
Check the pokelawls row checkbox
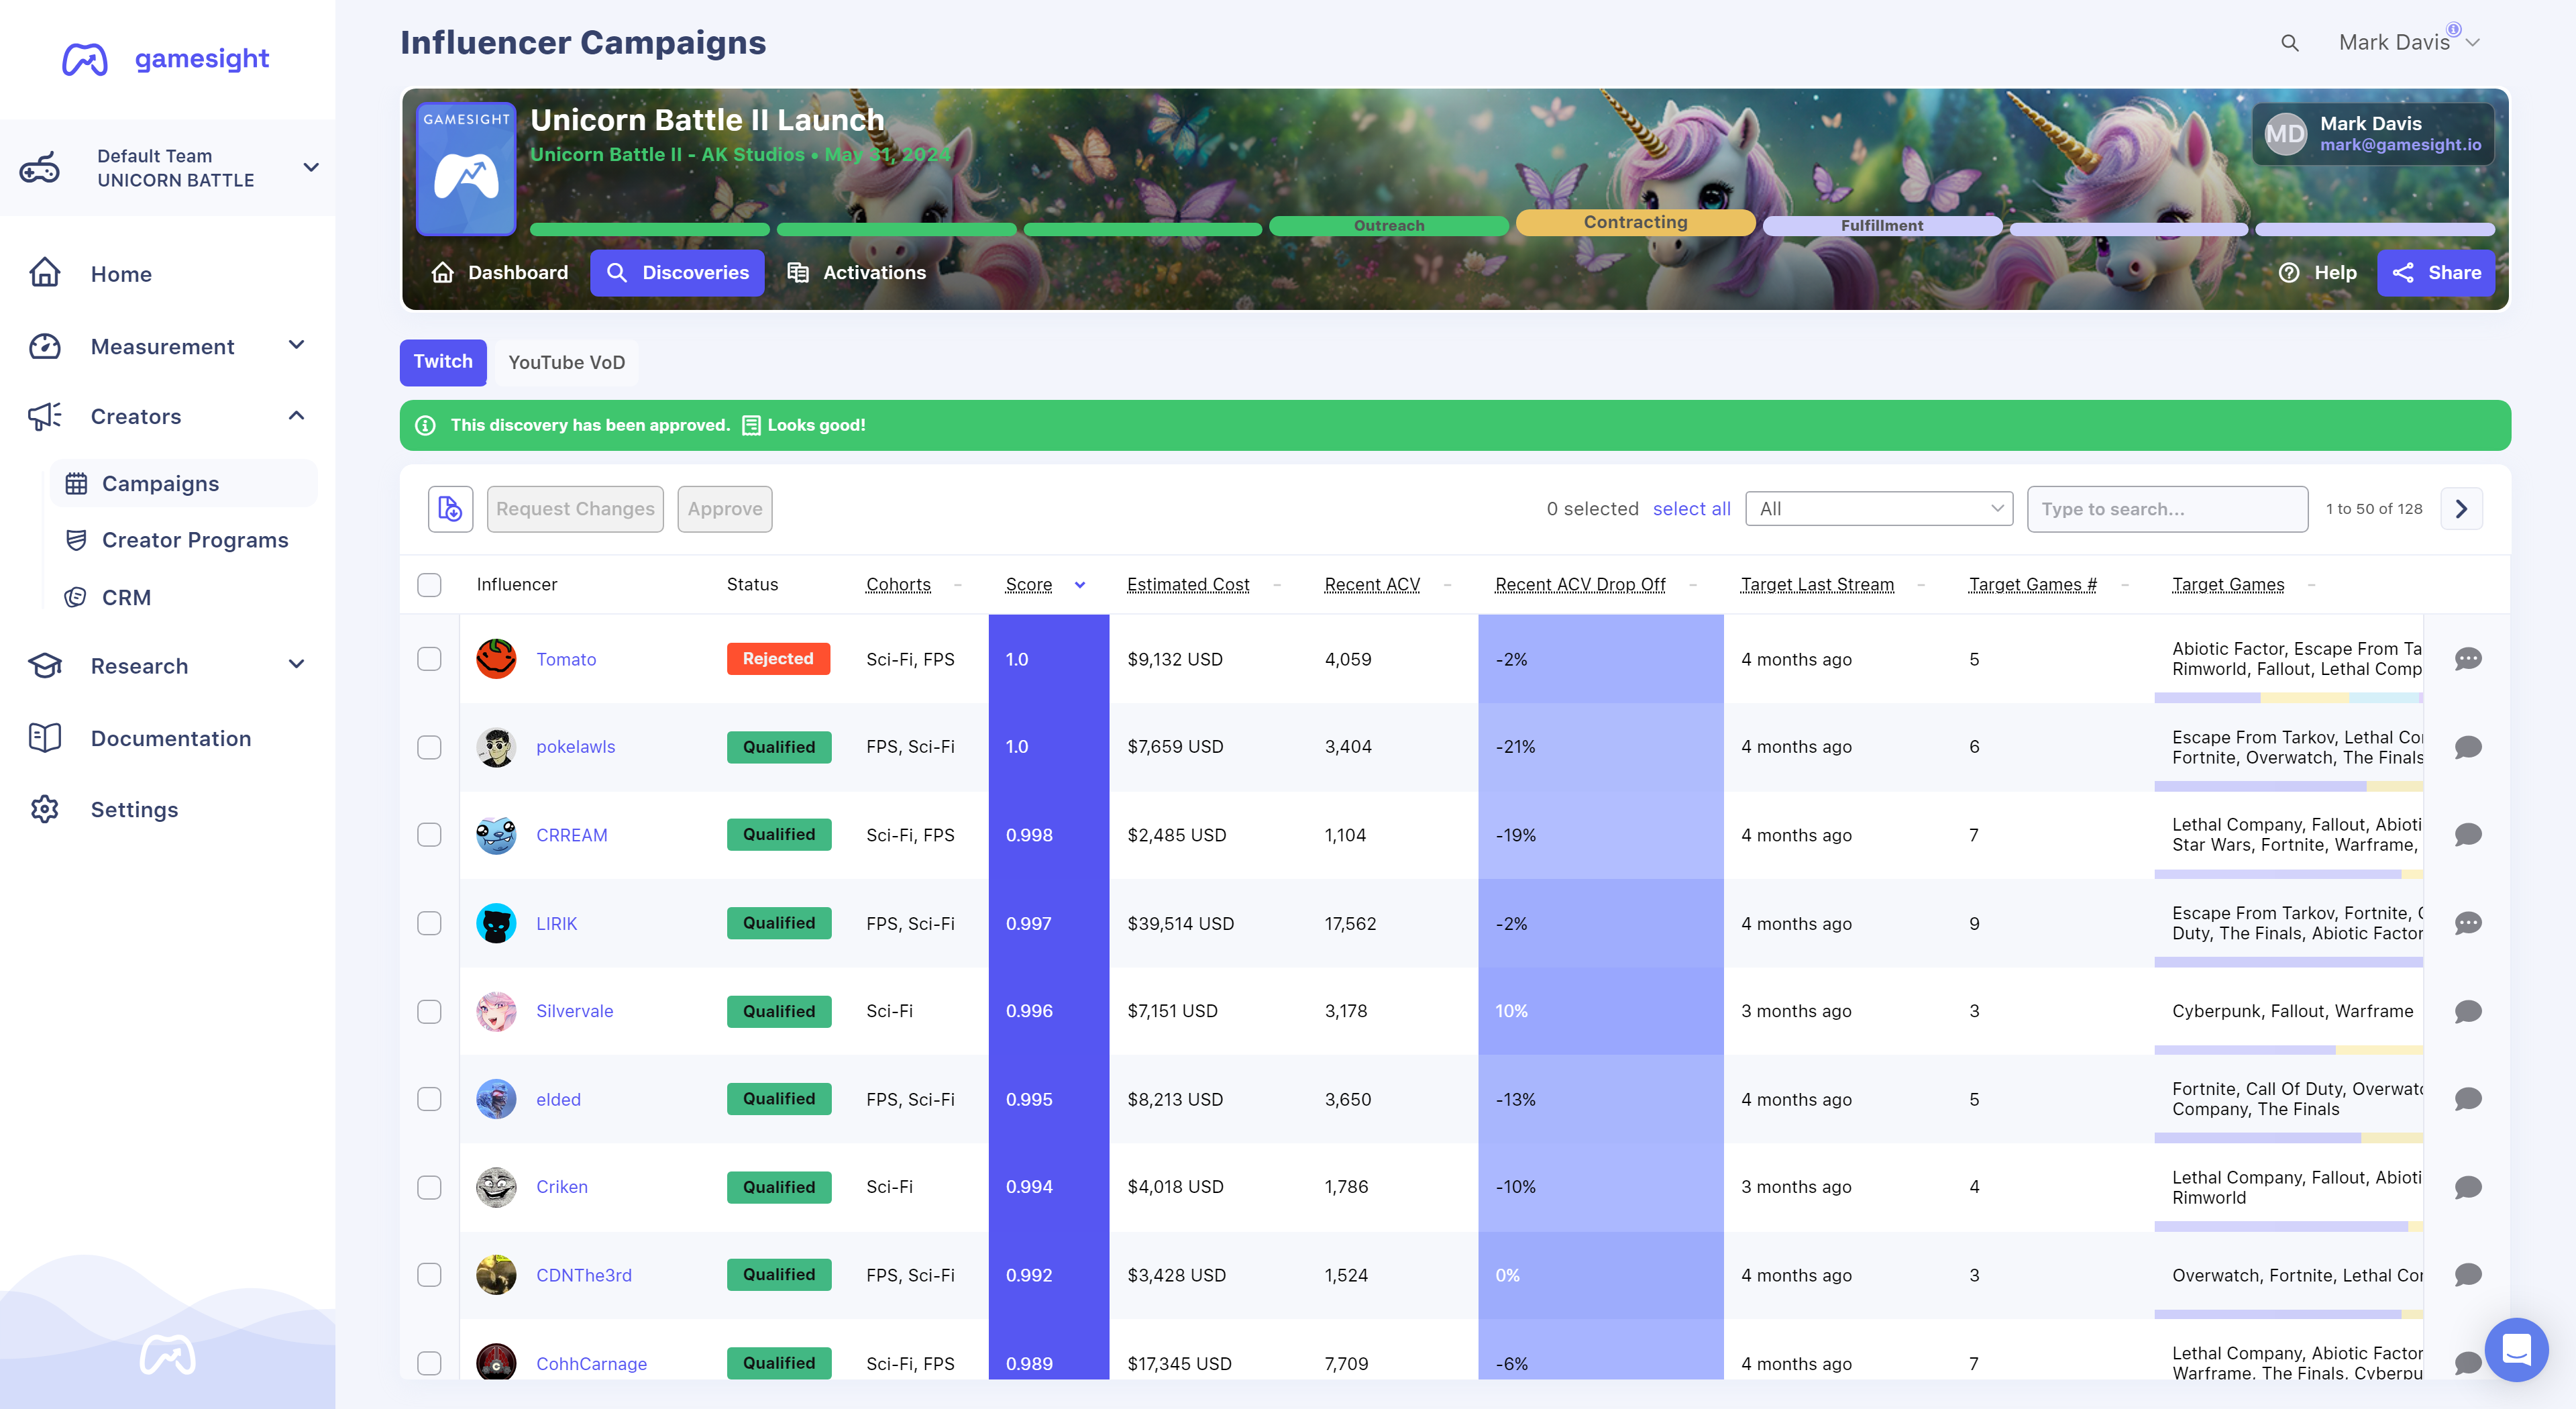429,747
